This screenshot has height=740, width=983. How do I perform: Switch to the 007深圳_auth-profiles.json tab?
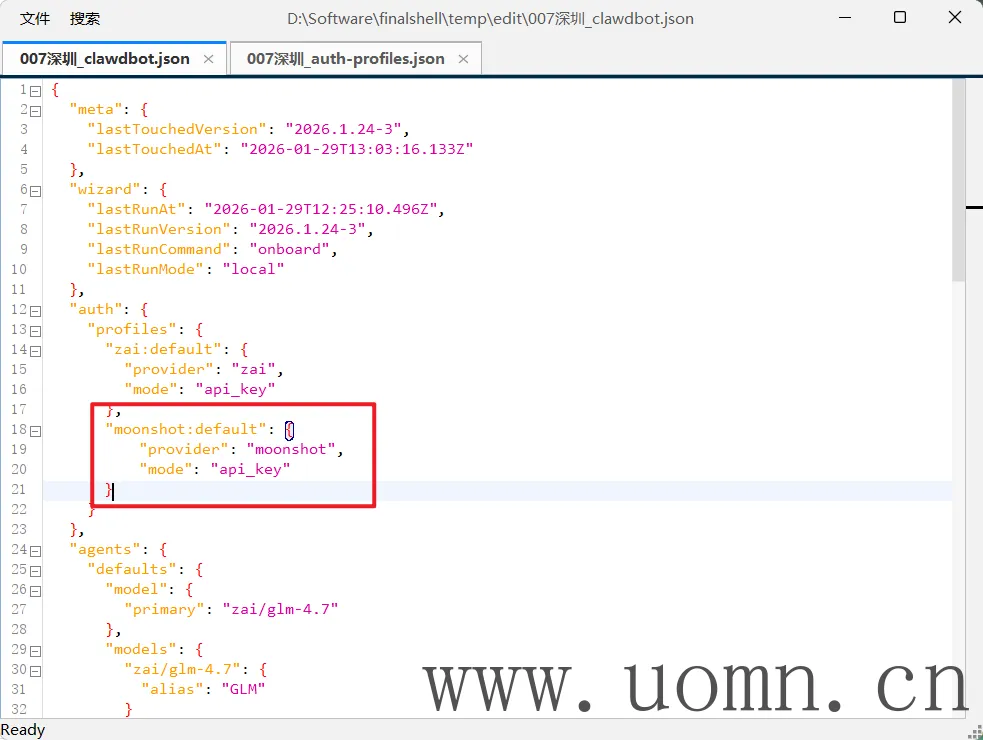(x=345, y=59)
